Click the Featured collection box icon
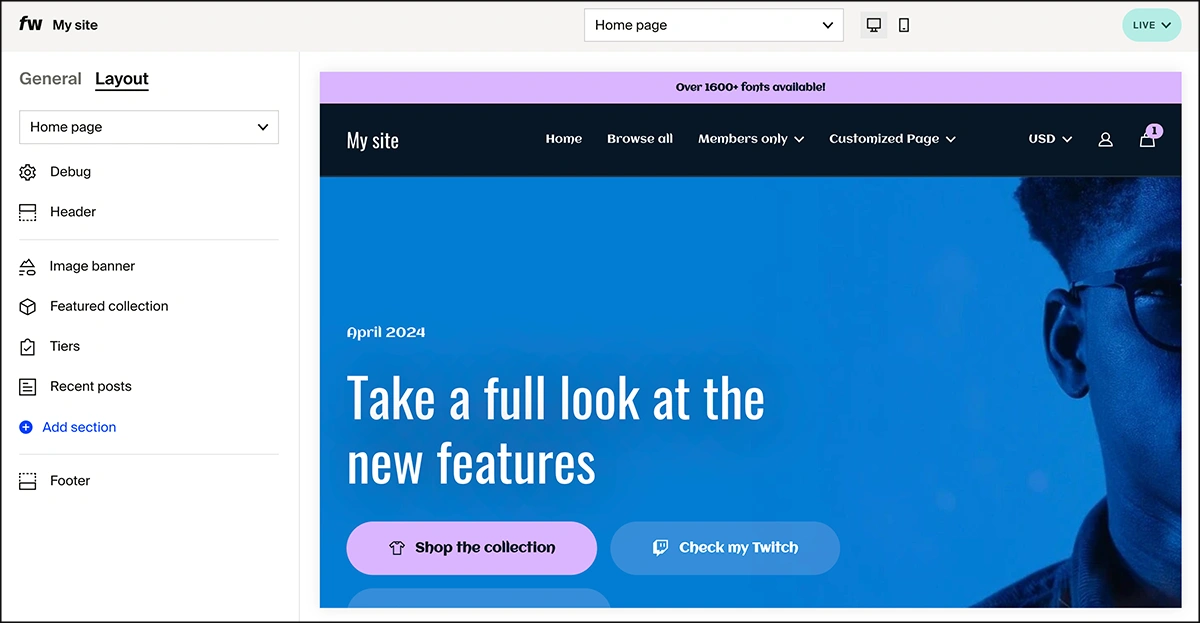1200x623 pixels. (x=28, y=307)
